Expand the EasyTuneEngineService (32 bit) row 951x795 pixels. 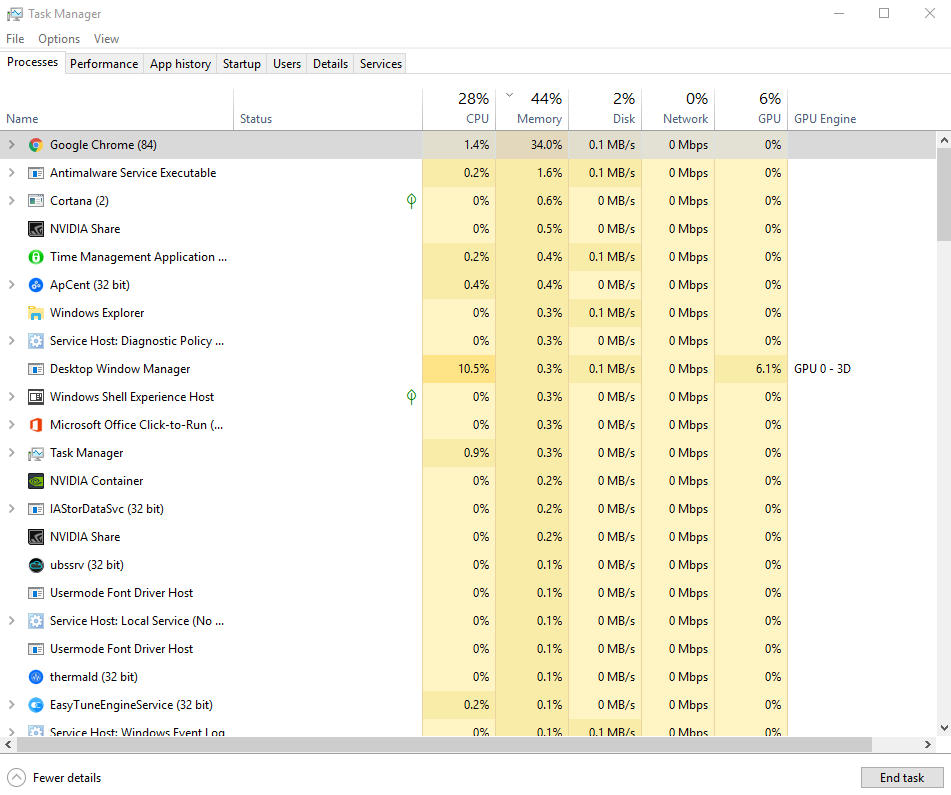(x=11, y=705)
